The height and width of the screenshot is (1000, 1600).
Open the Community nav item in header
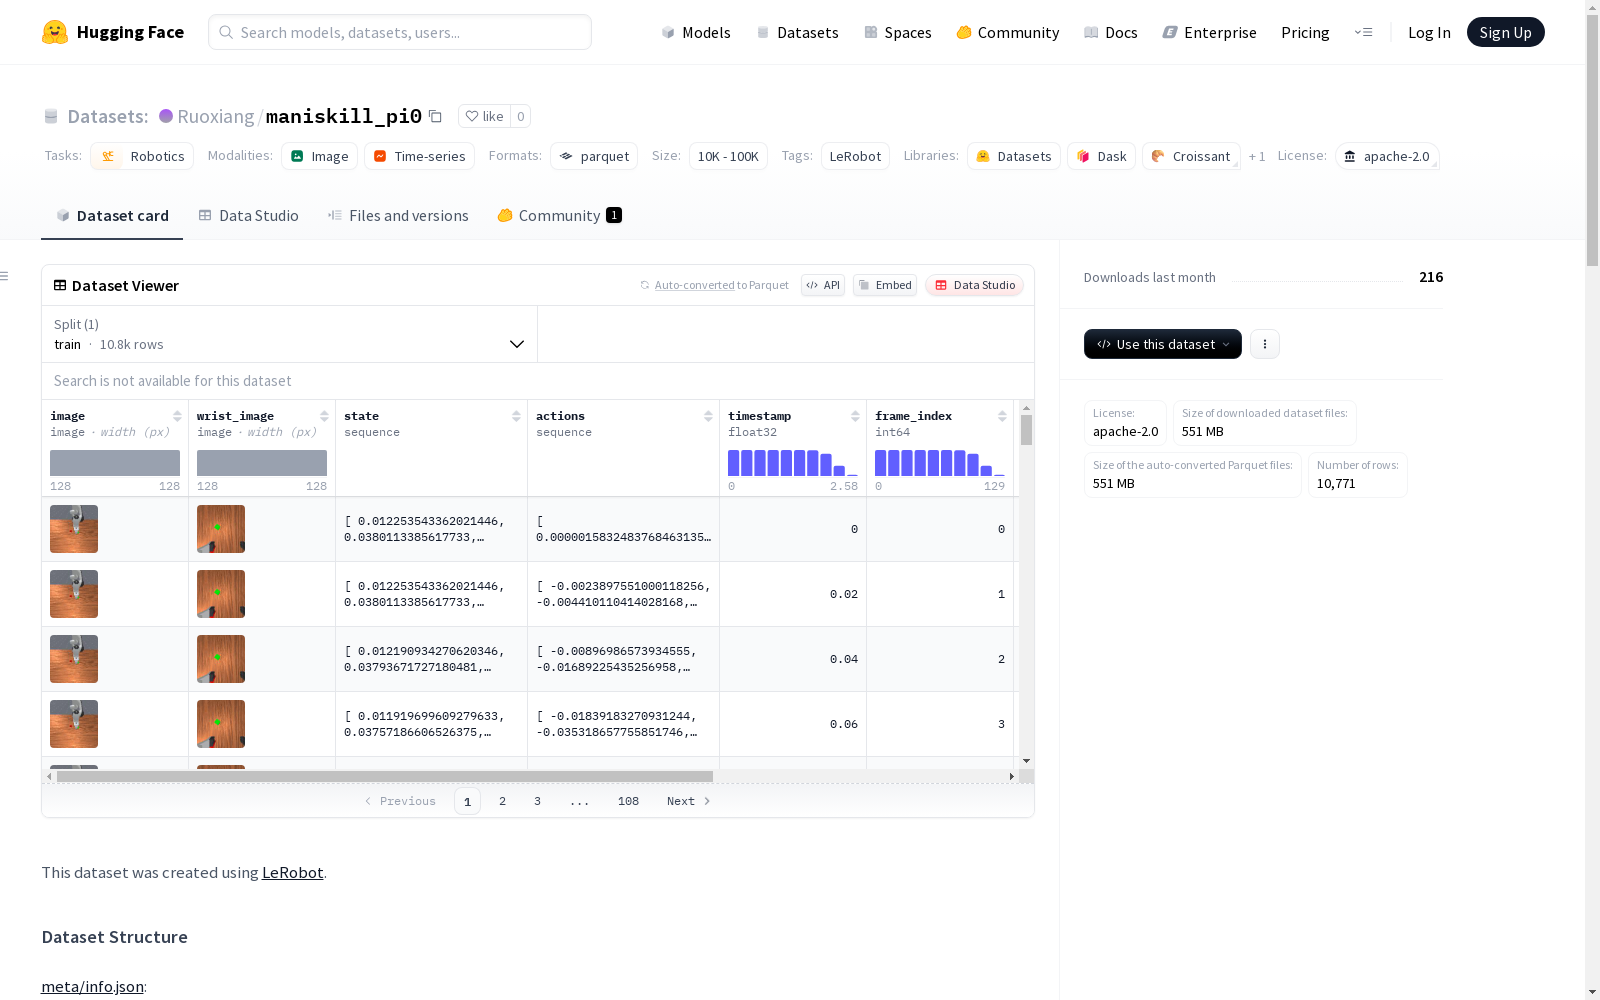(x=1008, y=32)
